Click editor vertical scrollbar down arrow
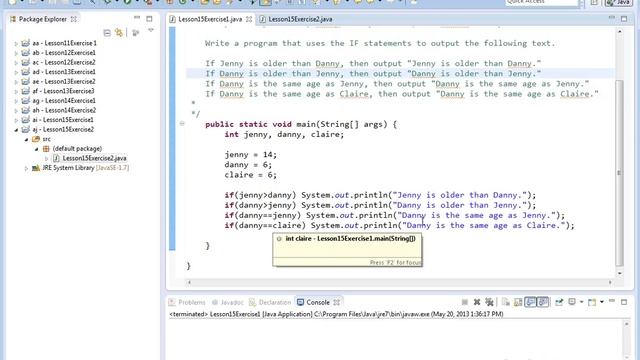The image size is (640, 360). pyautogui.click(x=620, y=273)
